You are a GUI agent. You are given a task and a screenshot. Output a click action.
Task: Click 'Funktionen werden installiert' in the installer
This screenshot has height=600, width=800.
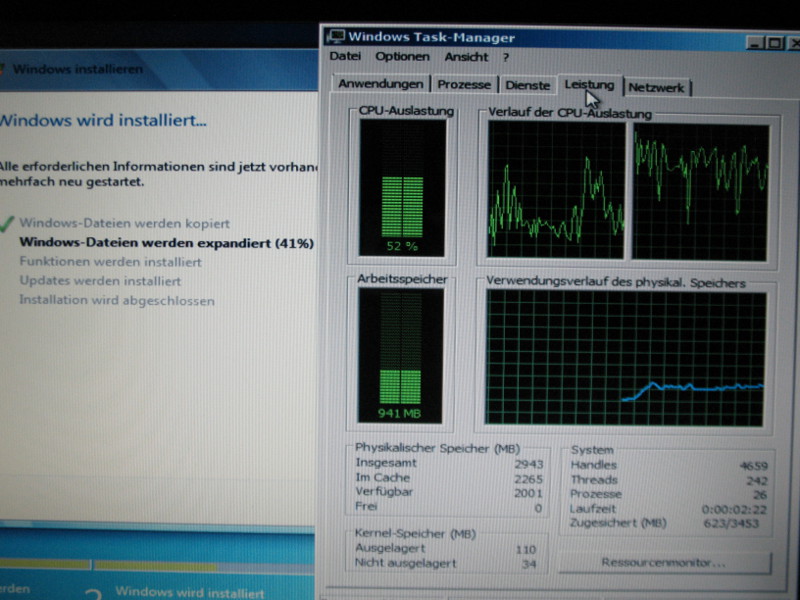(111, 262)
